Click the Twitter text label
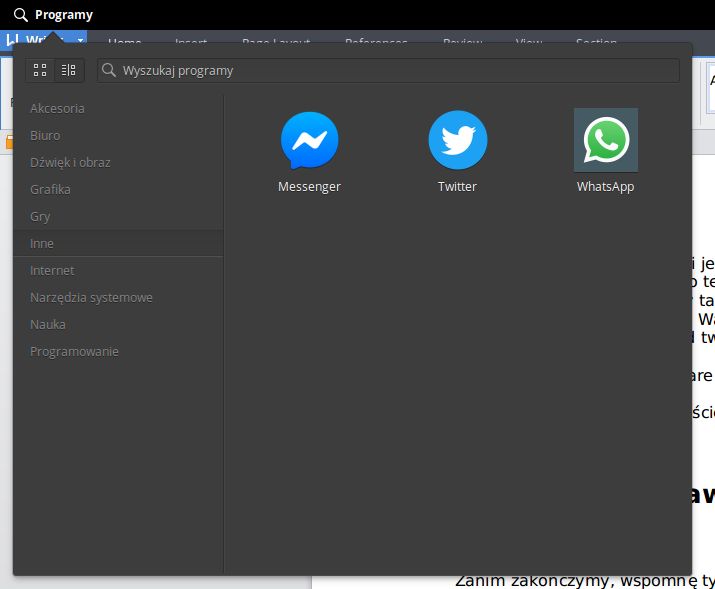The height and width of the screenshot is (589, 715). [x=457, y=186]
